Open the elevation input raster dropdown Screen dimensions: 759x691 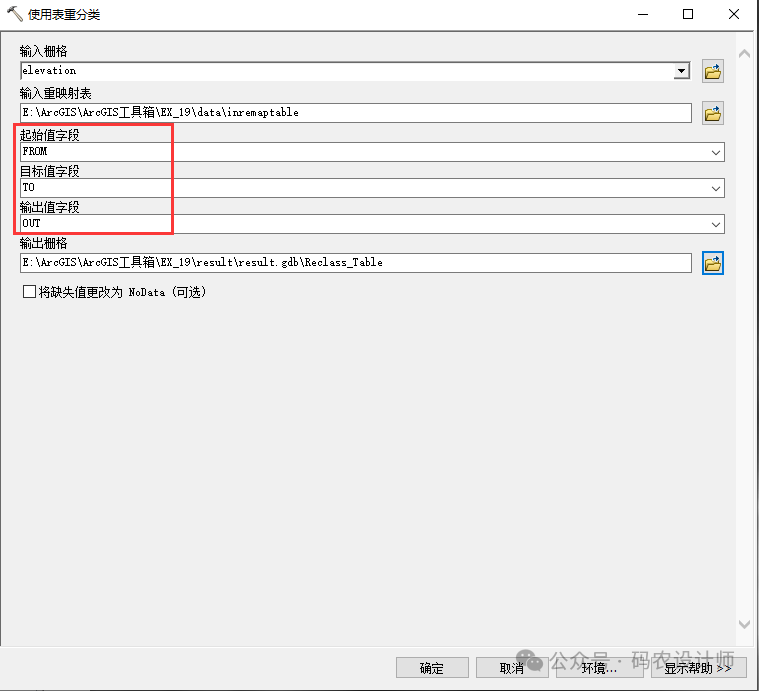tap(681, 71)
